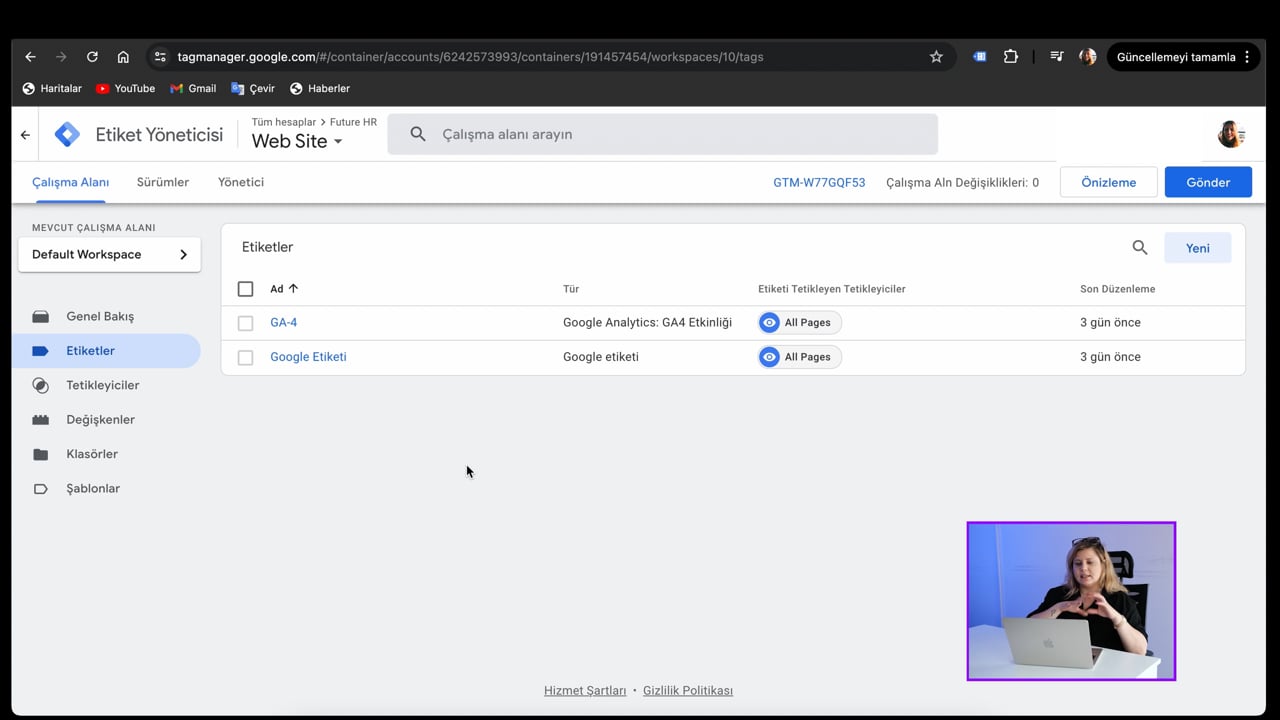Screen dimensions: 1280x720
Task: Open the Haritalar bookmark
Action: 52,88
